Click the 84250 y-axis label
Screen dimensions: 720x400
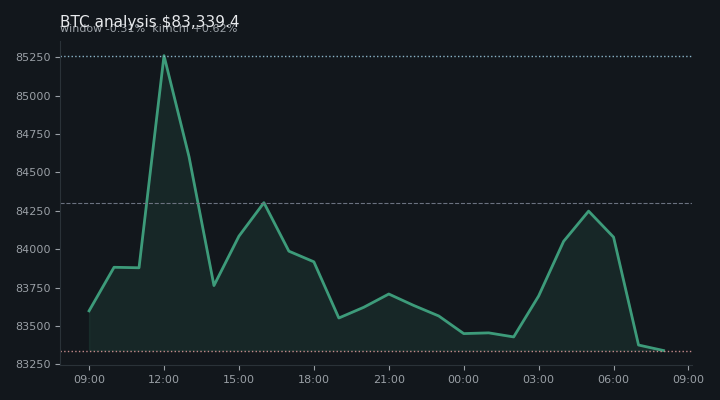tap(33, 211)
